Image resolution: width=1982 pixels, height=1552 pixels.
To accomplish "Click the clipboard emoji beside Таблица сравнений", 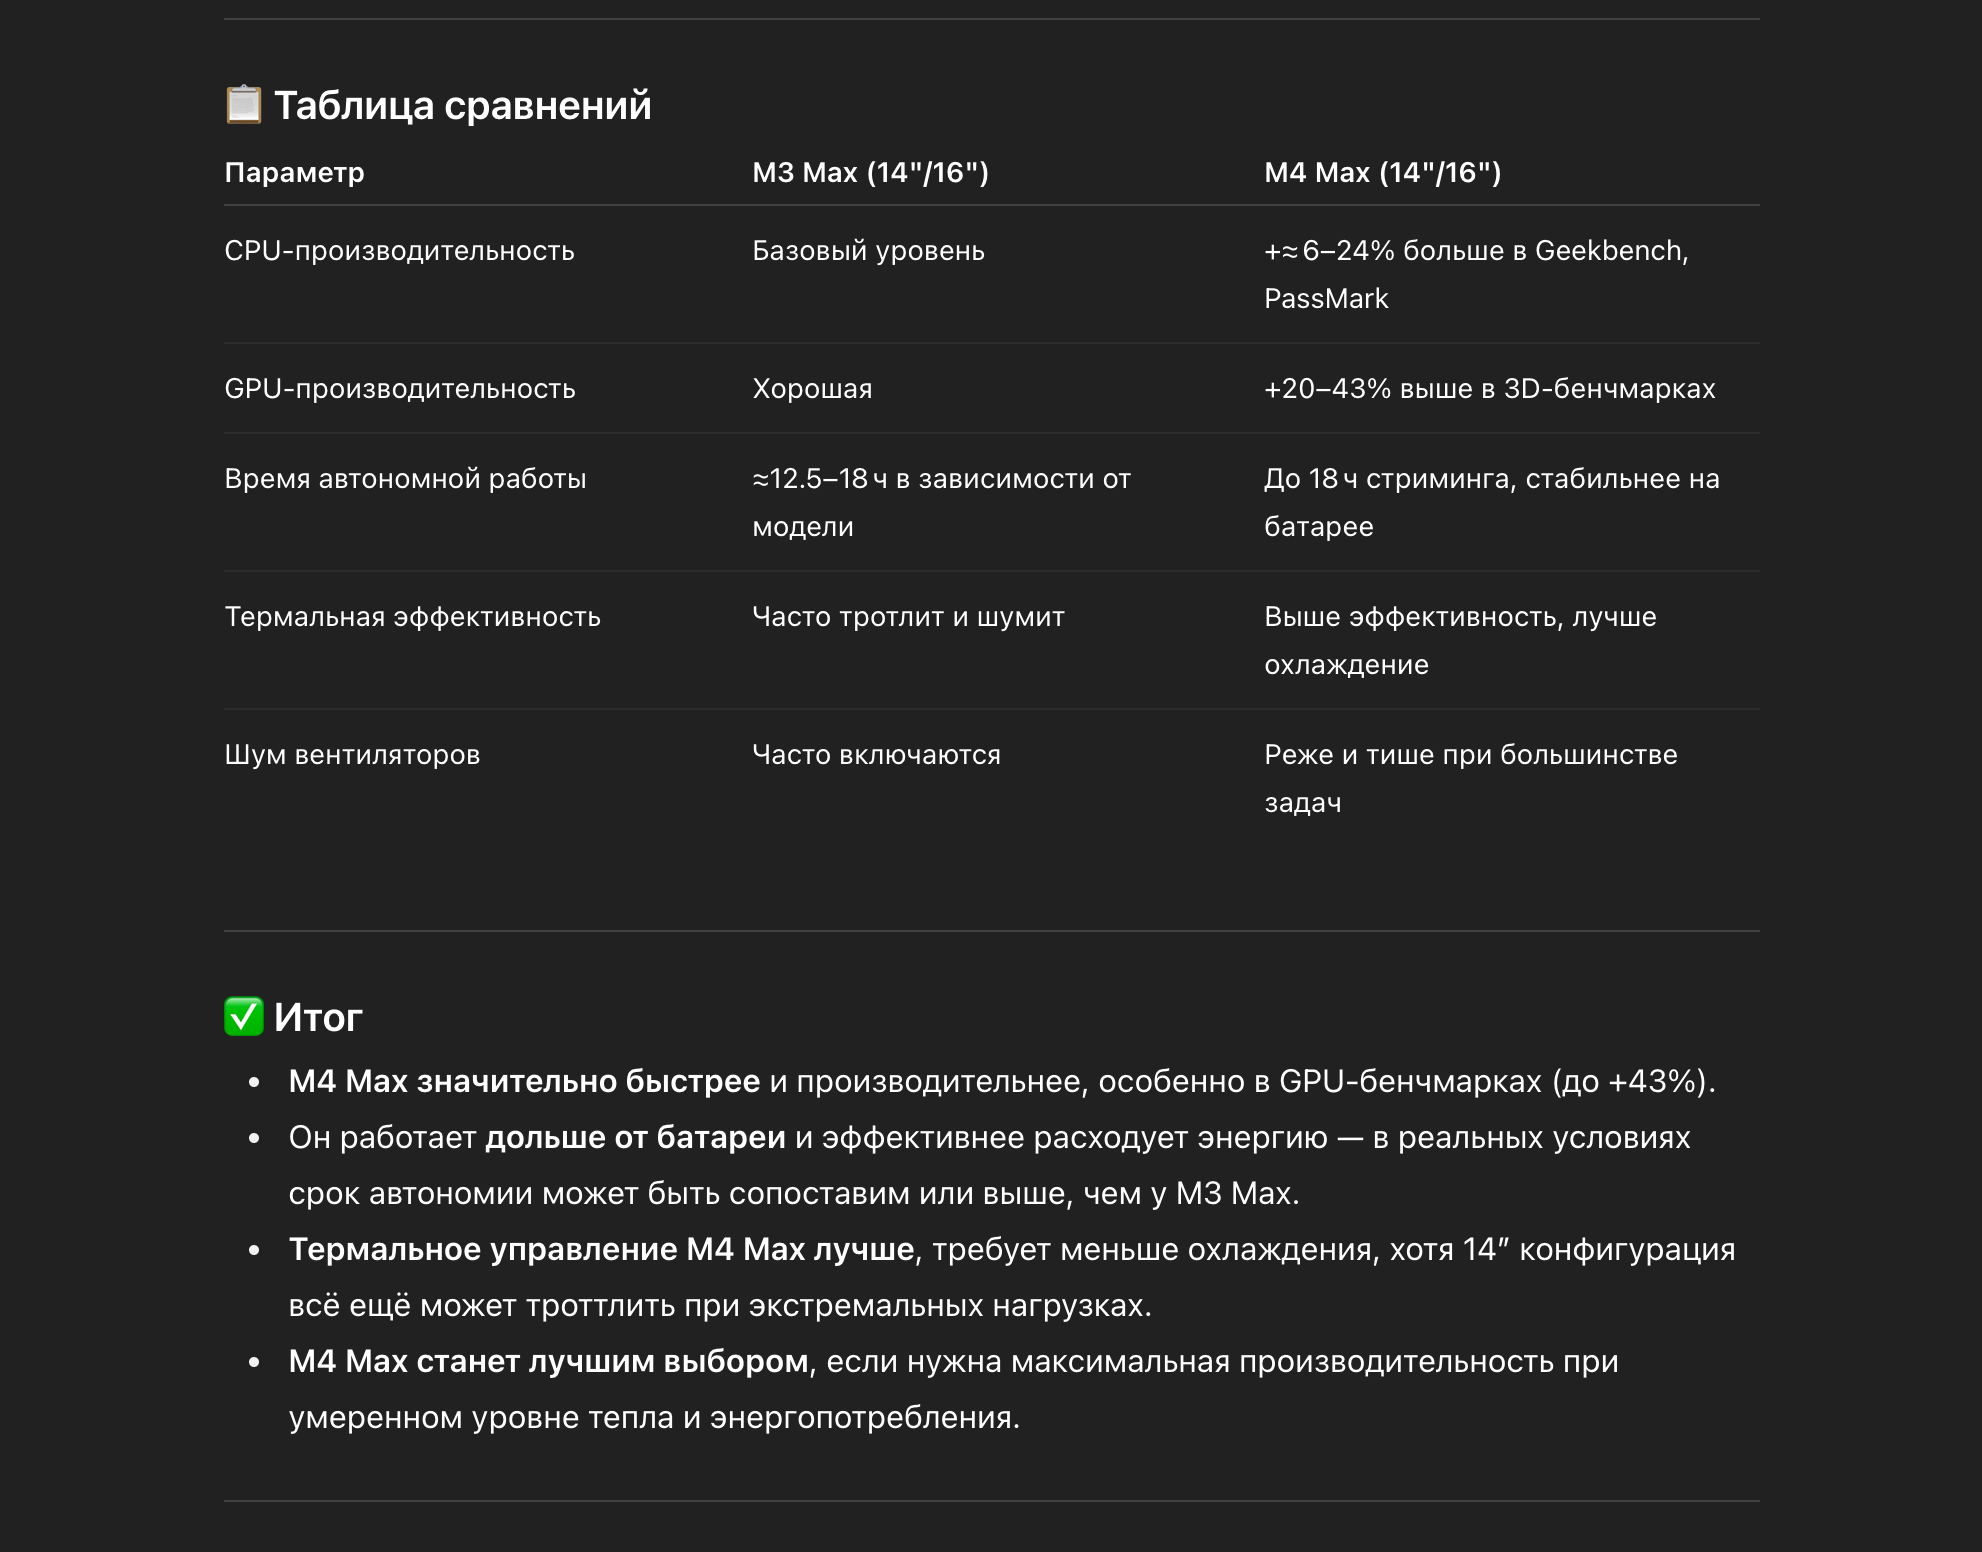I will point(243,105).
